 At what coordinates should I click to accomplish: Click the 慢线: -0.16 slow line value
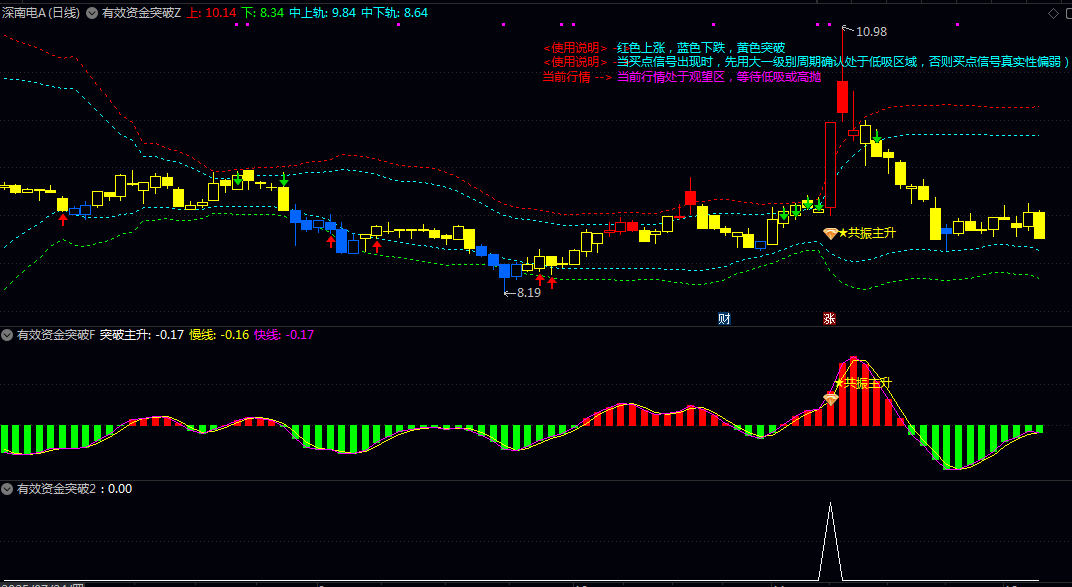[219, 335]
